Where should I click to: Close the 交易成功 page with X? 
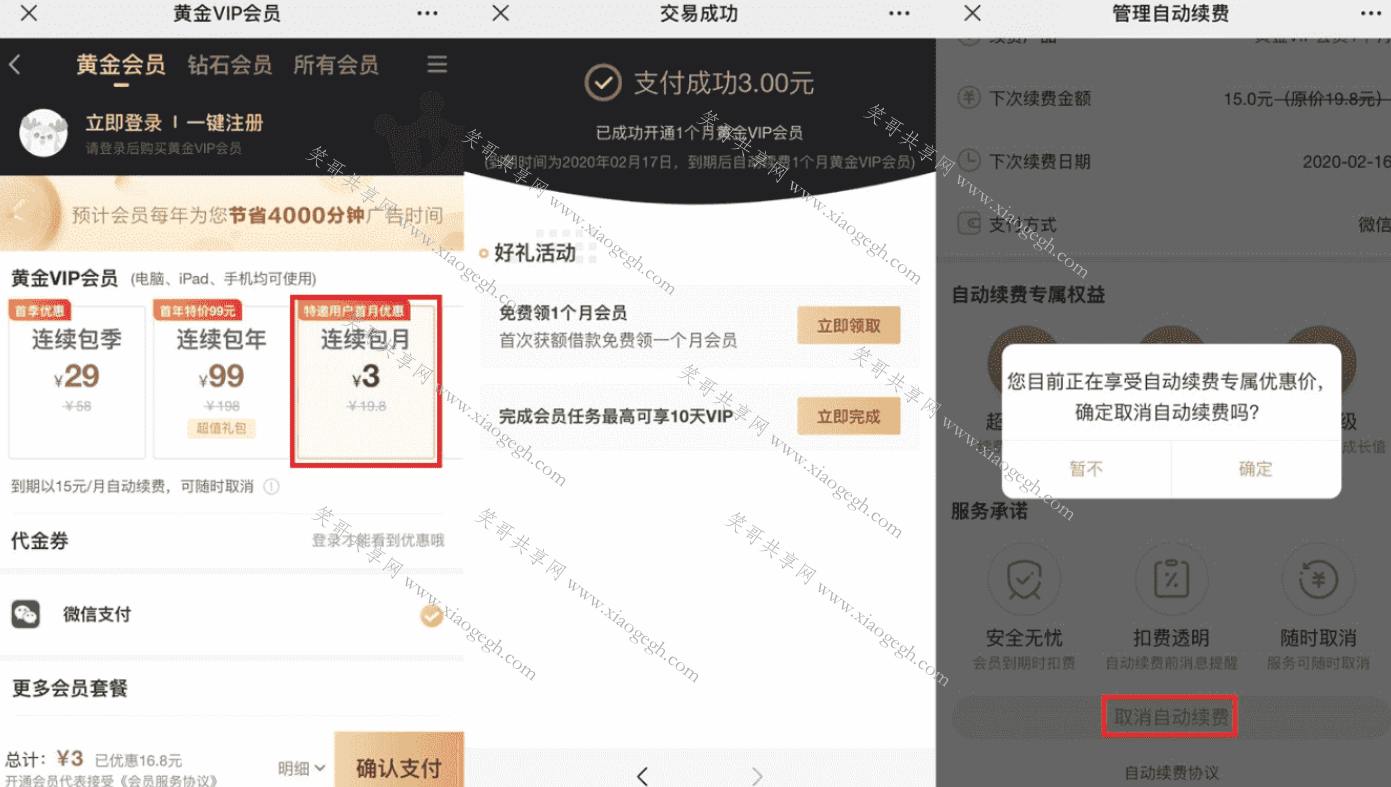(501, 13)
